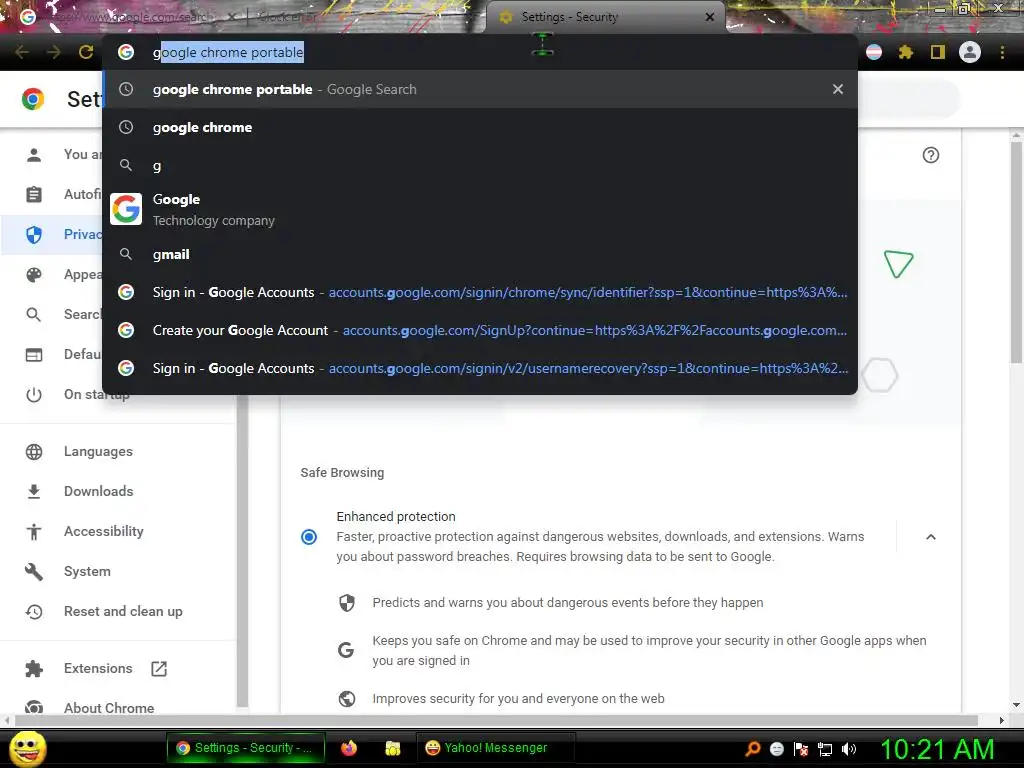Click the Privacy shield icon in sidebar

point(34,234)
